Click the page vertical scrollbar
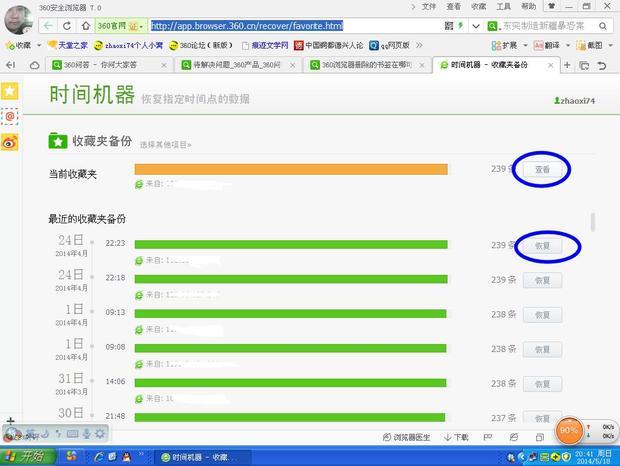620x466 pixels. (594, 221)
